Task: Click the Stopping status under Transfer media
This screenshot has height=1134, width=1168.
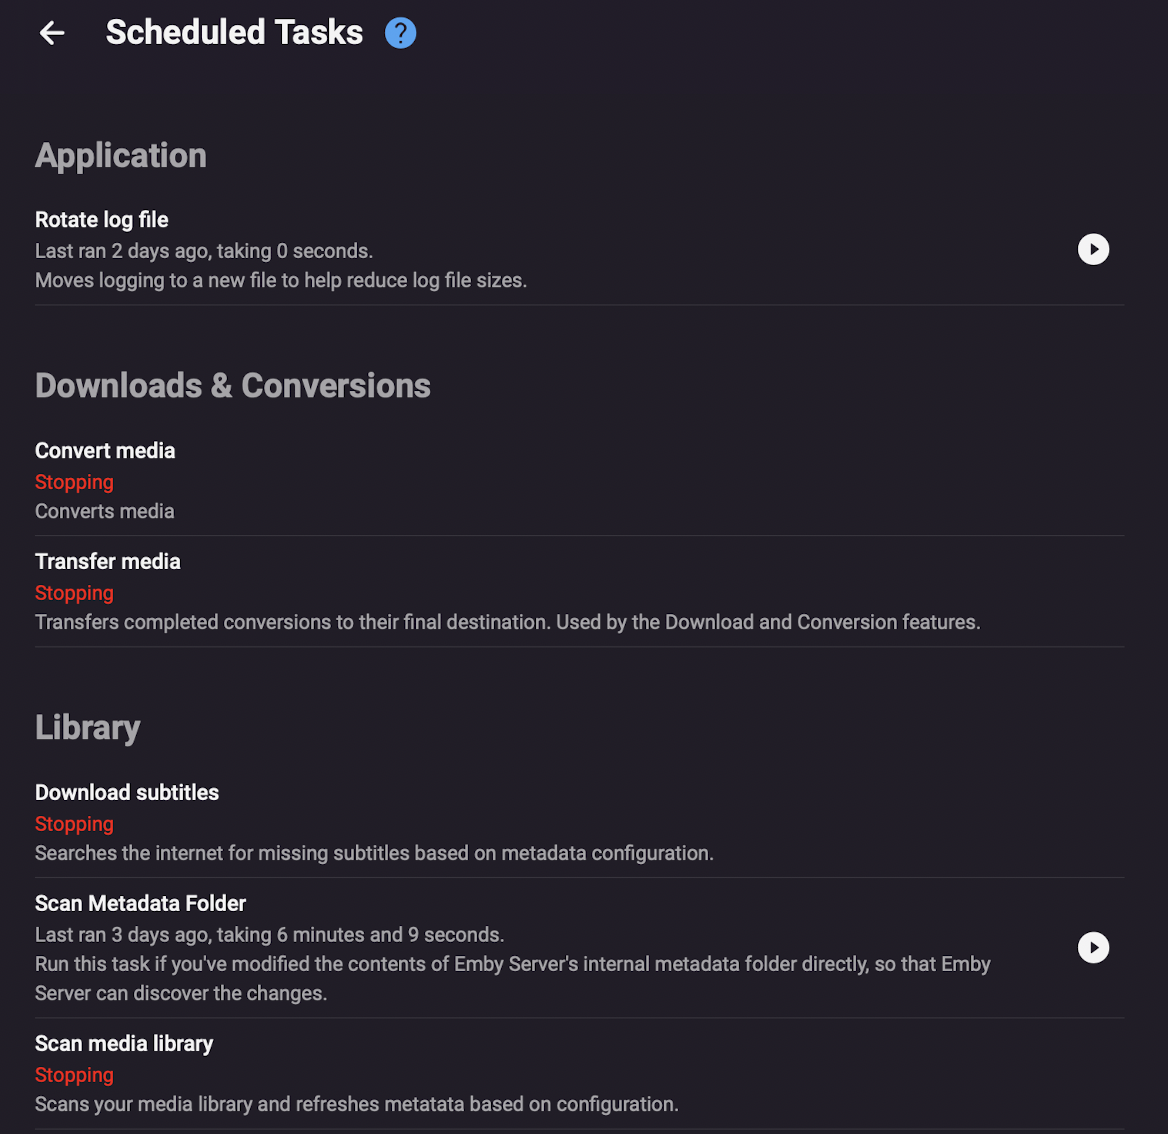Action: (74, 592)
